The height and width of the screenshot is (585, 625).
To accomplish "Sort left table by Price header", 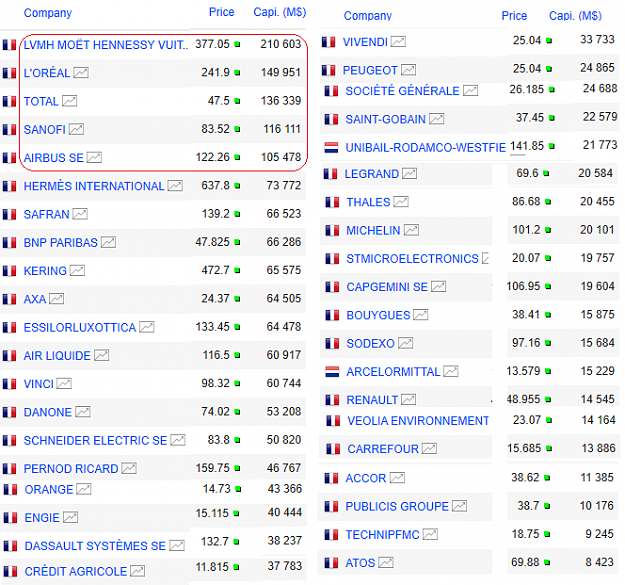I will tap(222, 12).
